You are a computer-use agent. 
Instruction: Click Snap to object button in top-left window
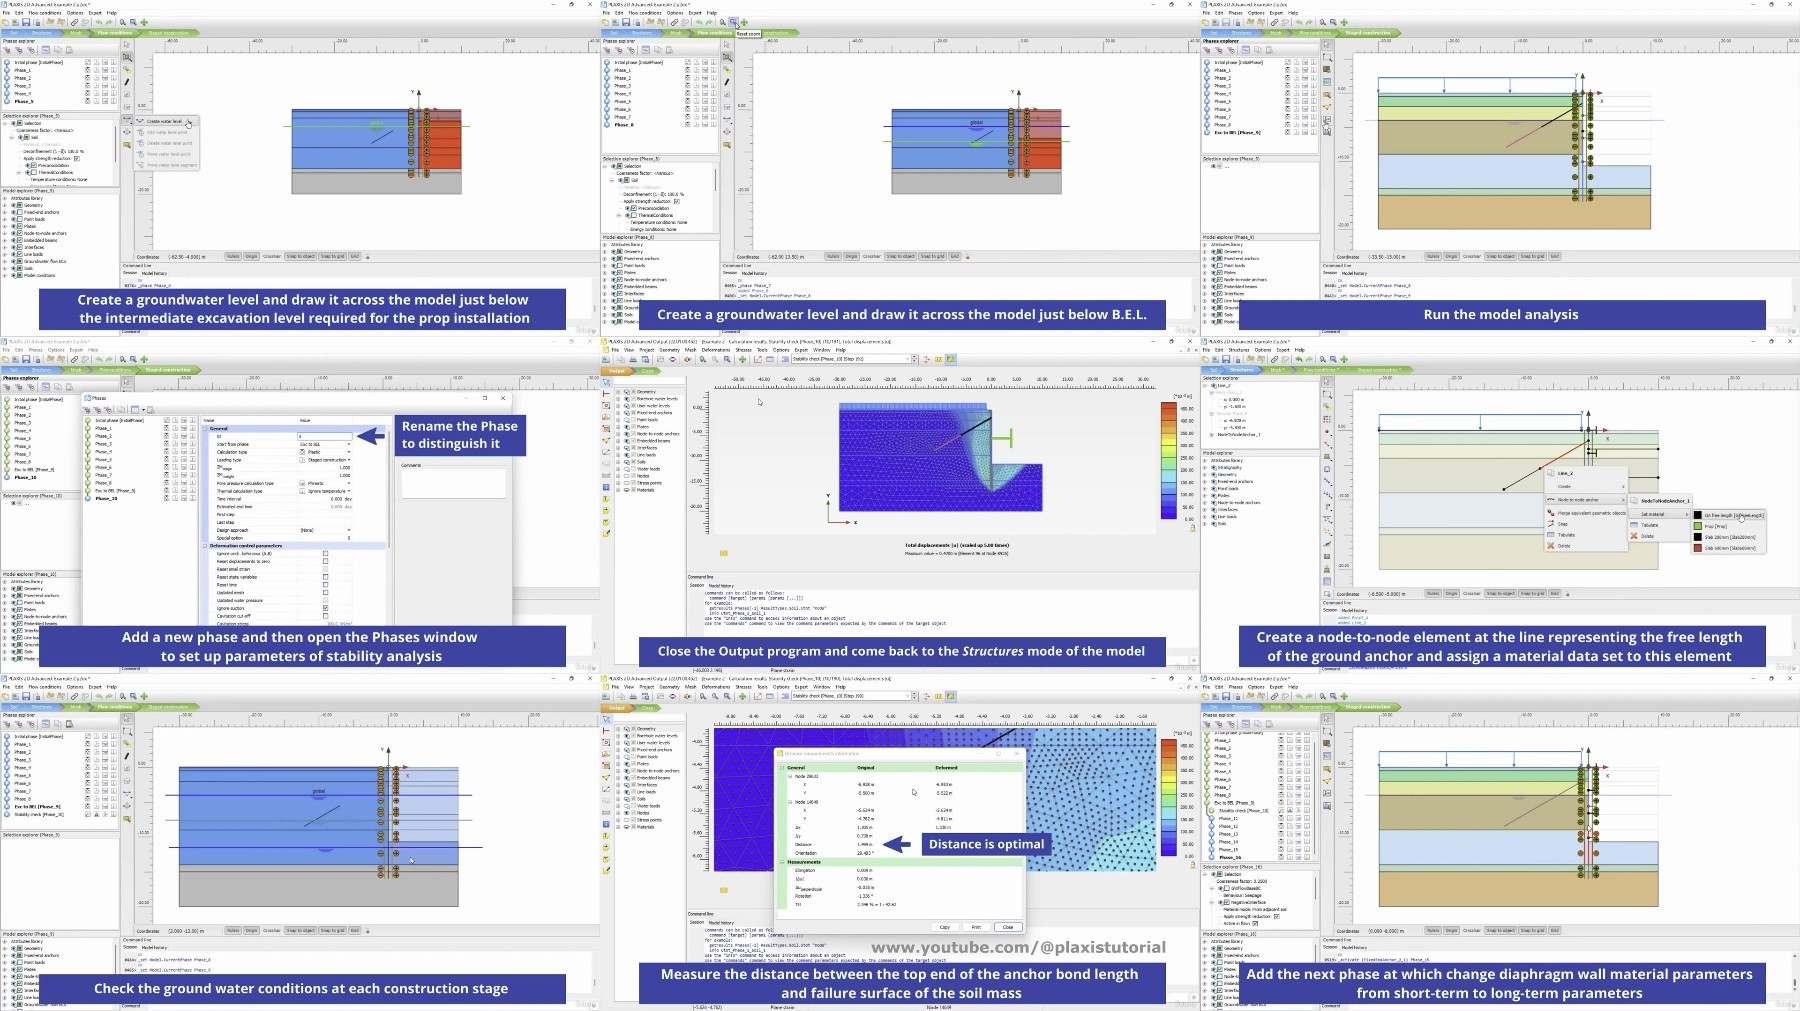[x=300, y=256]
